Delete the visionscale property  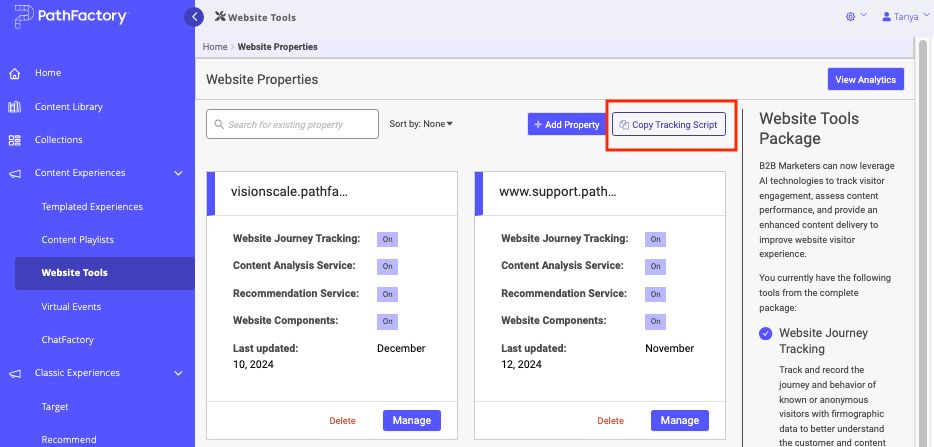[343, 421]
